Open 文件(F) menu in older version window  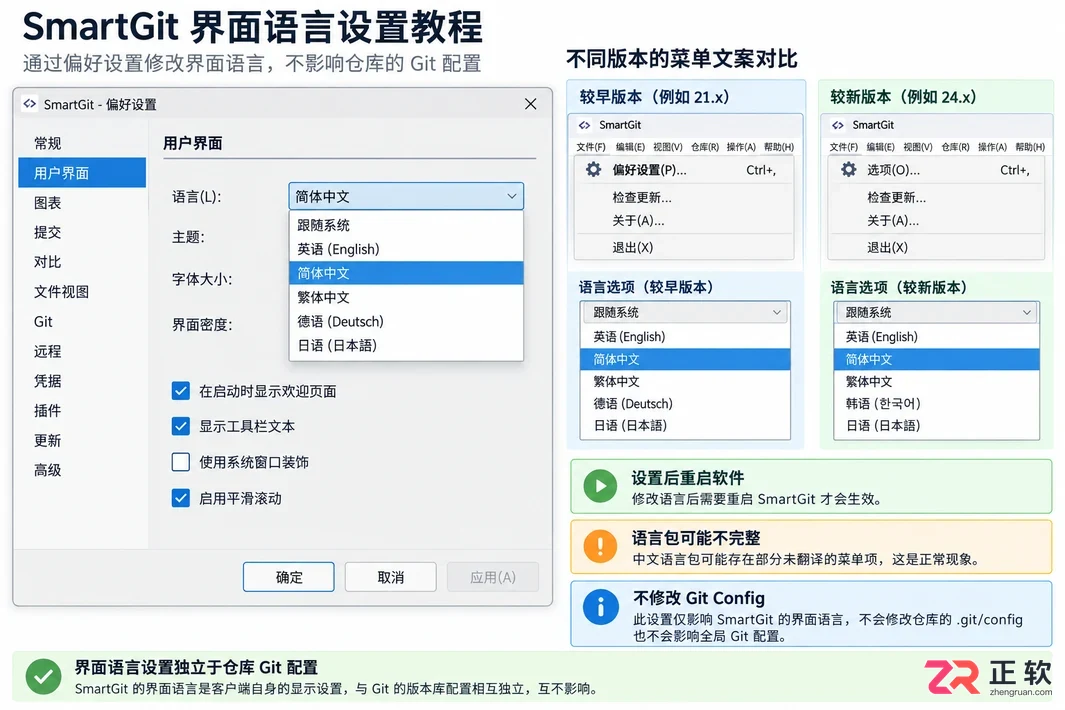(x=590, y=147)
